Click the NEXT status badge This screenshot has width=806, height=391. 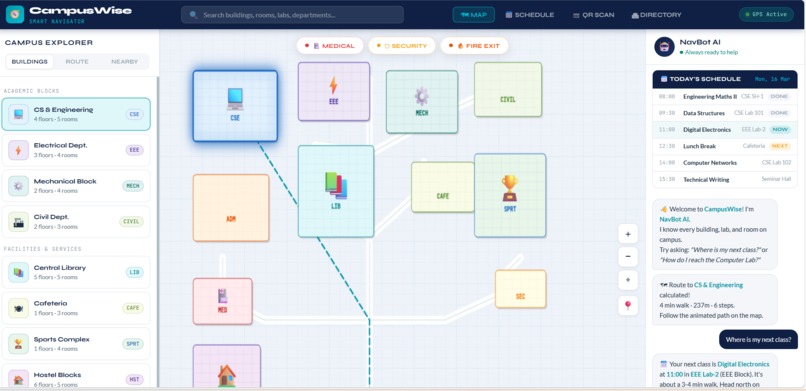(x=780, y=146)
